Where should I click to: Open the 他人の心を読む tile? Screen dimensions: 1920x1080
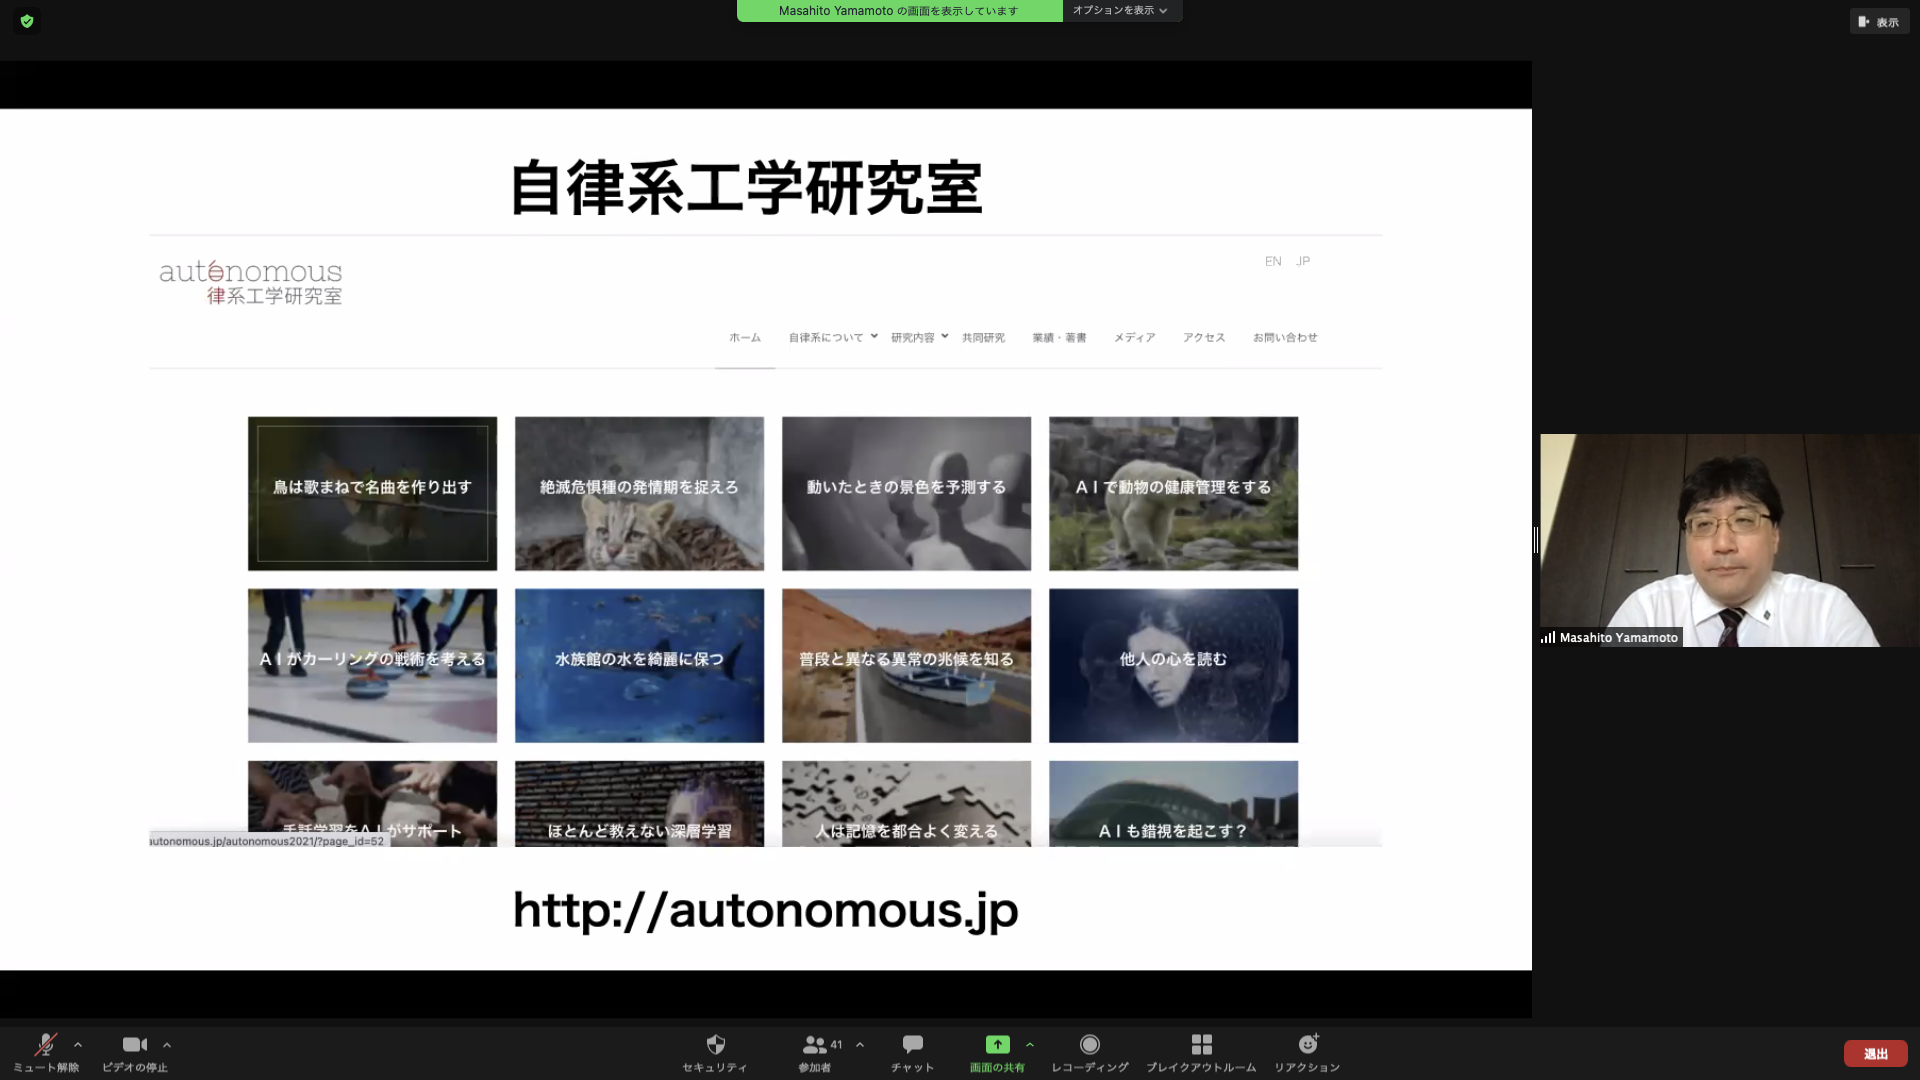click(1173, 666)
